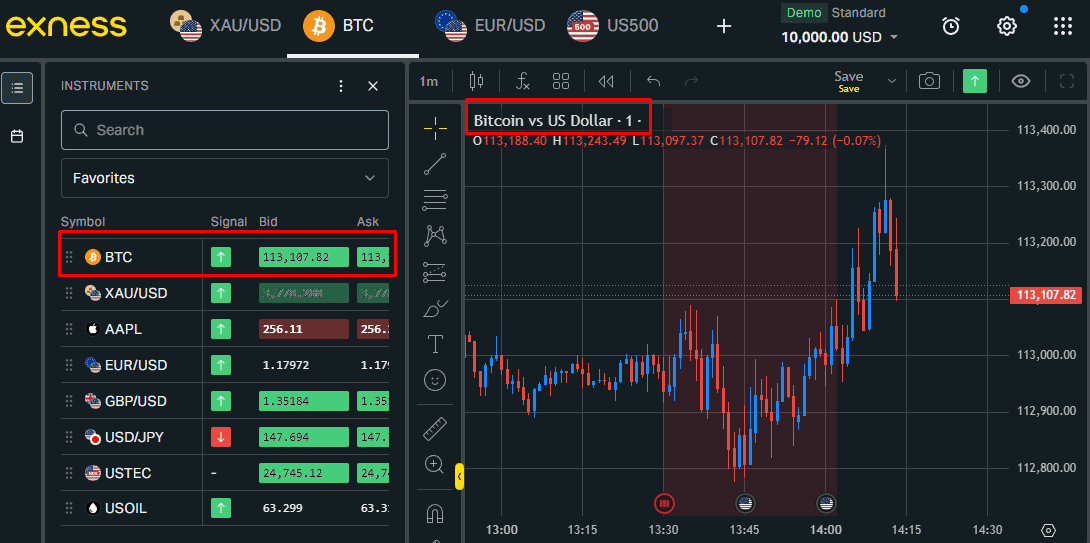This screenshot has height=543, width=1090.
Task: Open chart settings gear near time axis
Action: (x=1050, y=530)
